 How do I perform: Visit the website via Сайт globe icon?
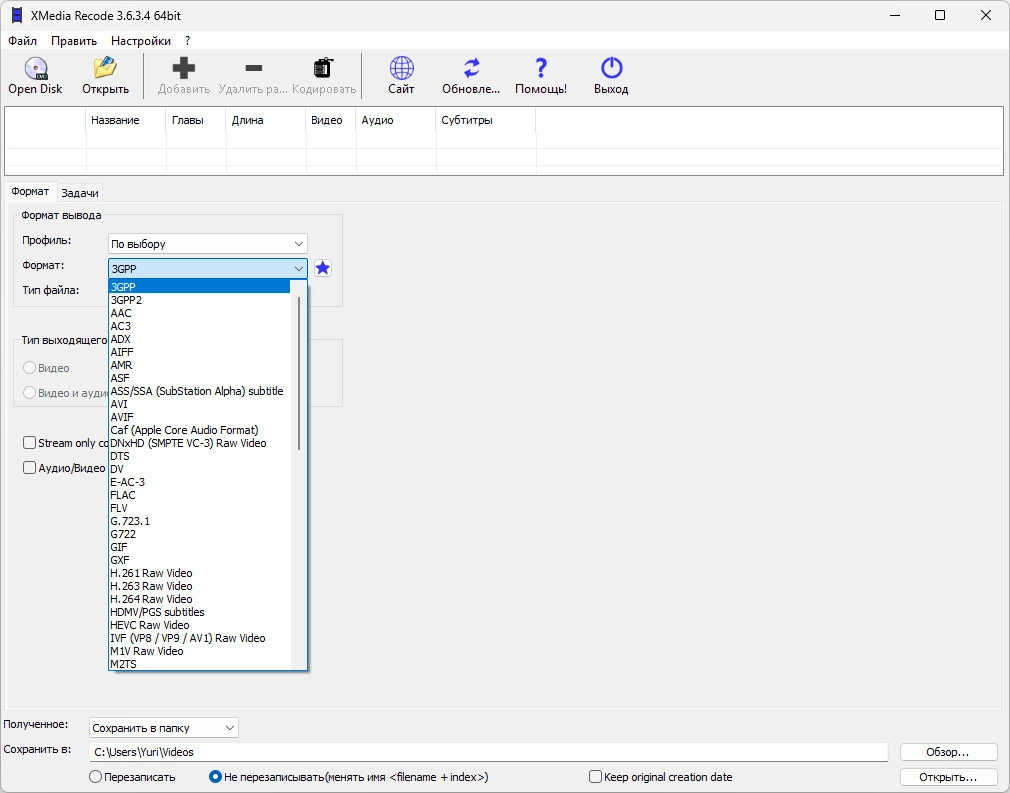point(401,68)
